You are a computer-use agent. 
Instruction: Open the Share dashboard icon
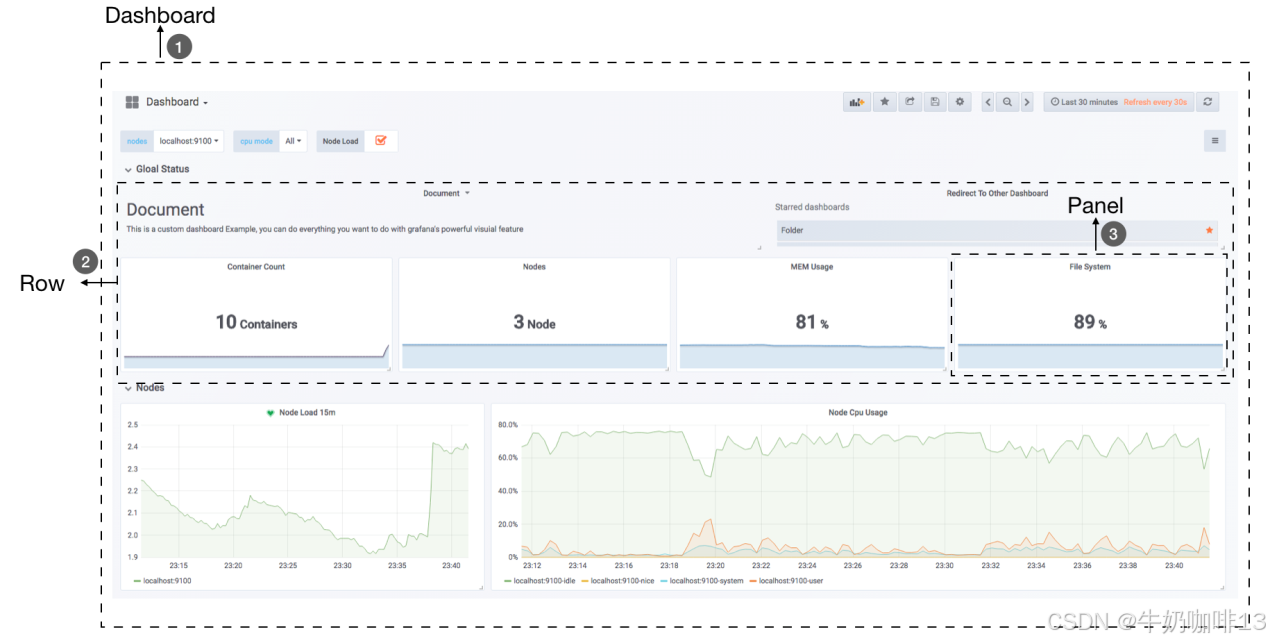click(910, 102)
